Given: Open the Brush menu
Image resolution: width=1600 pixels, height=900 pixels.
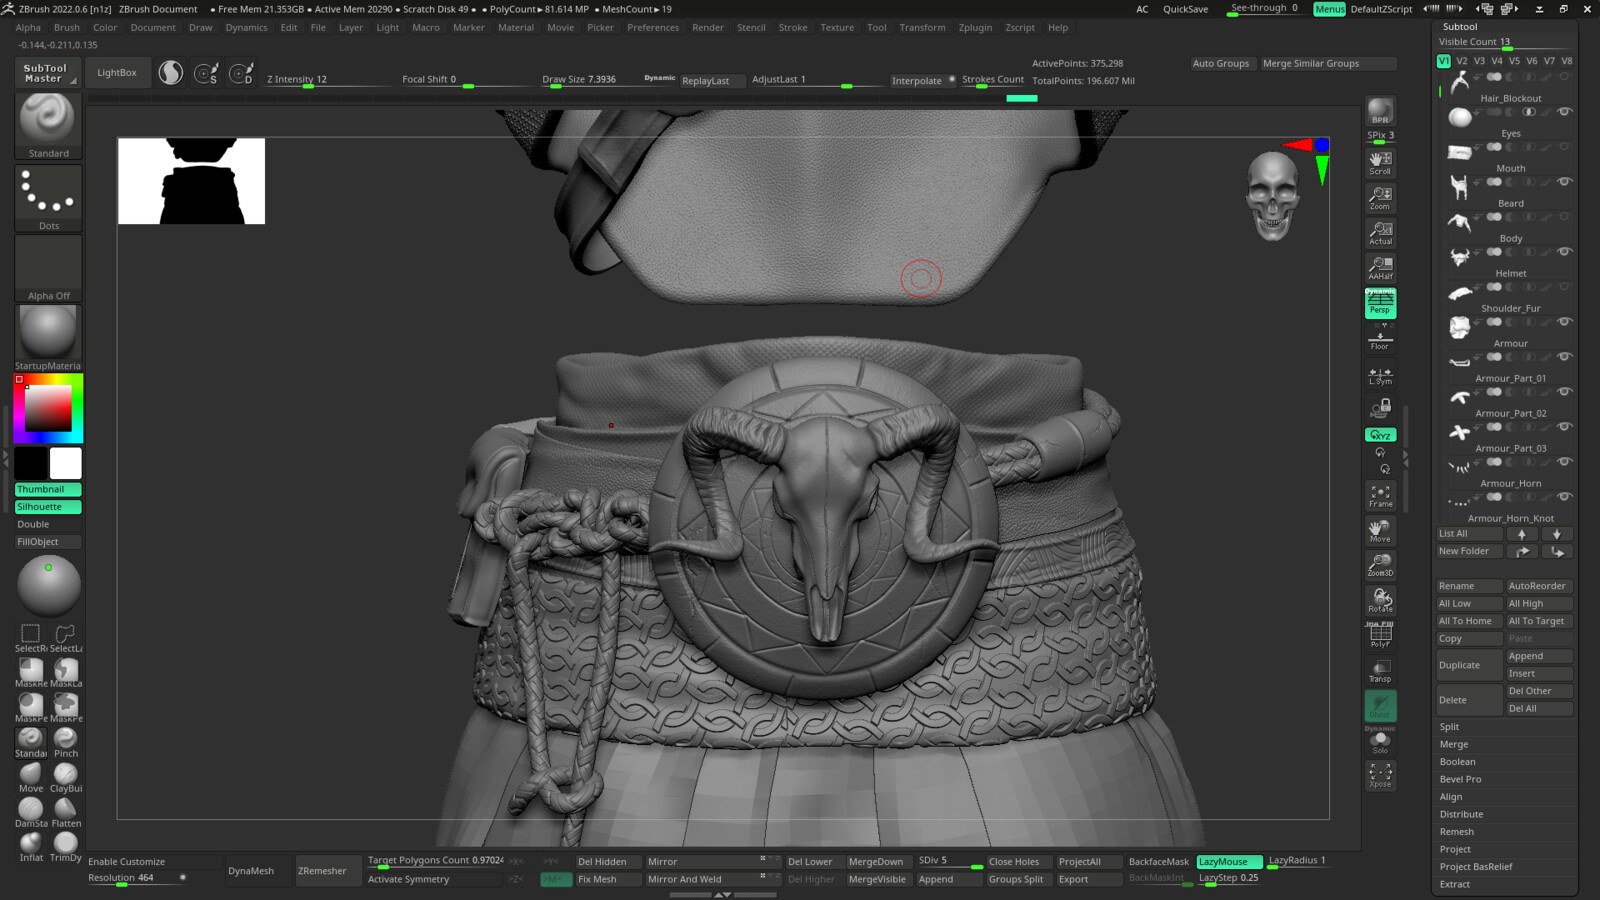Looking at the screenshot, I should tap(67, 28).
